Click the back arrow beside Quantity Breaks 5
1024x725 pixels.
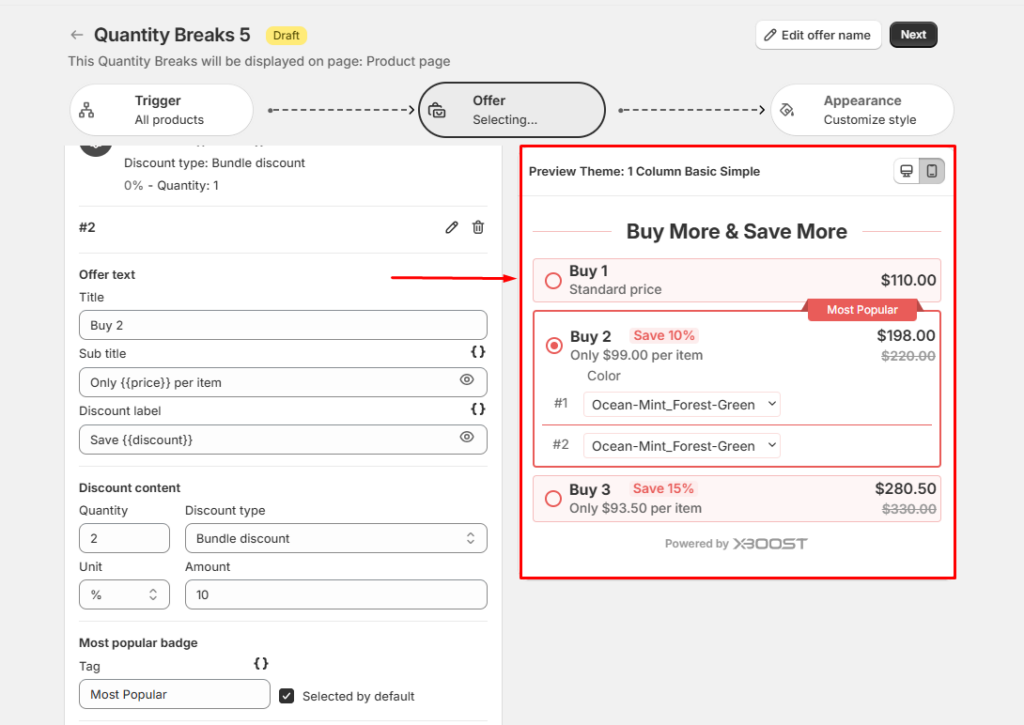click(x=77, y=35)
